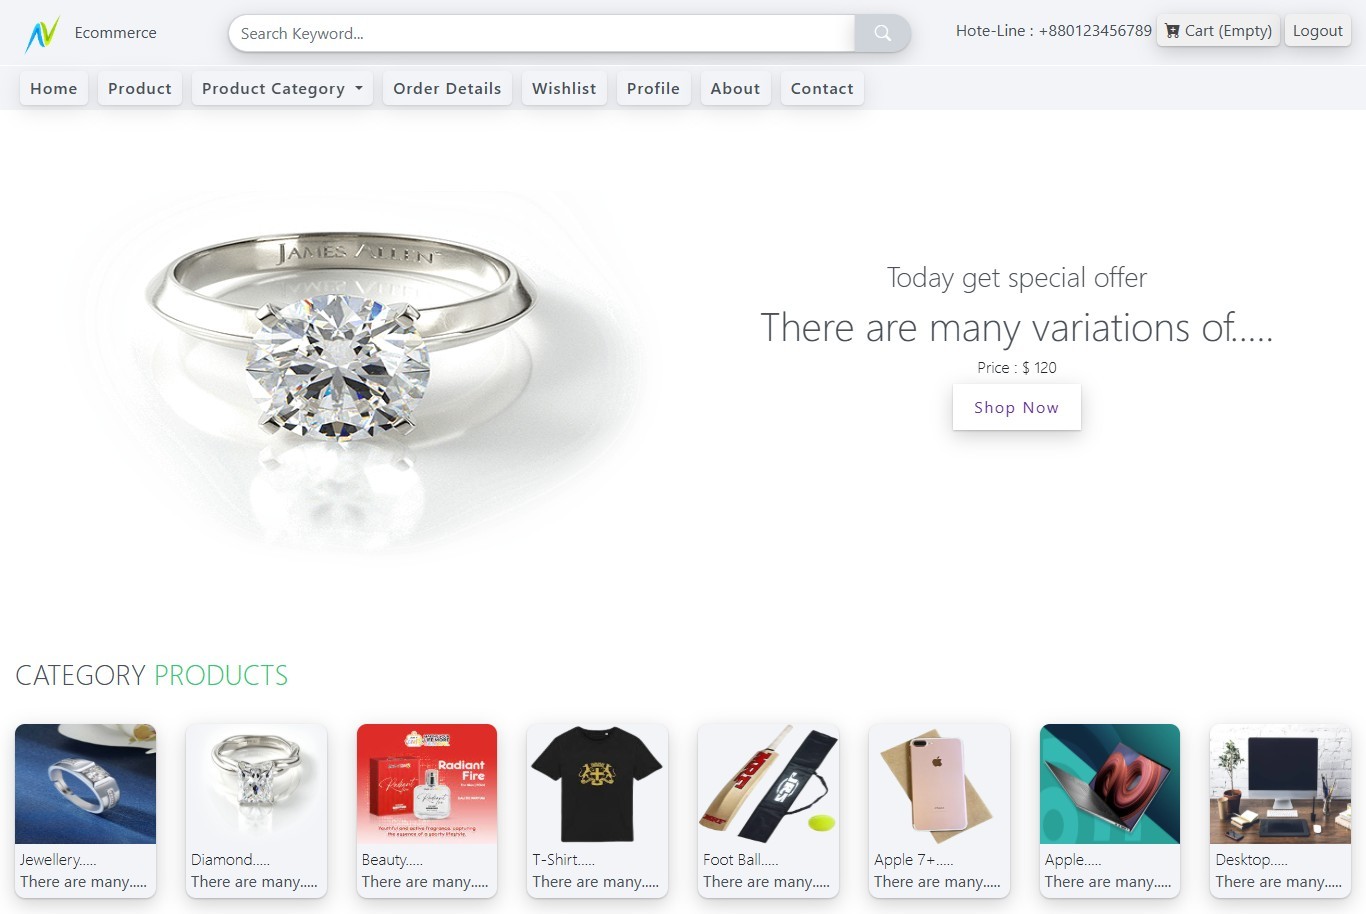Click the magnifying glass search icon
Viewport: 1366px width, 914px height.
click(x=882, y=33)
